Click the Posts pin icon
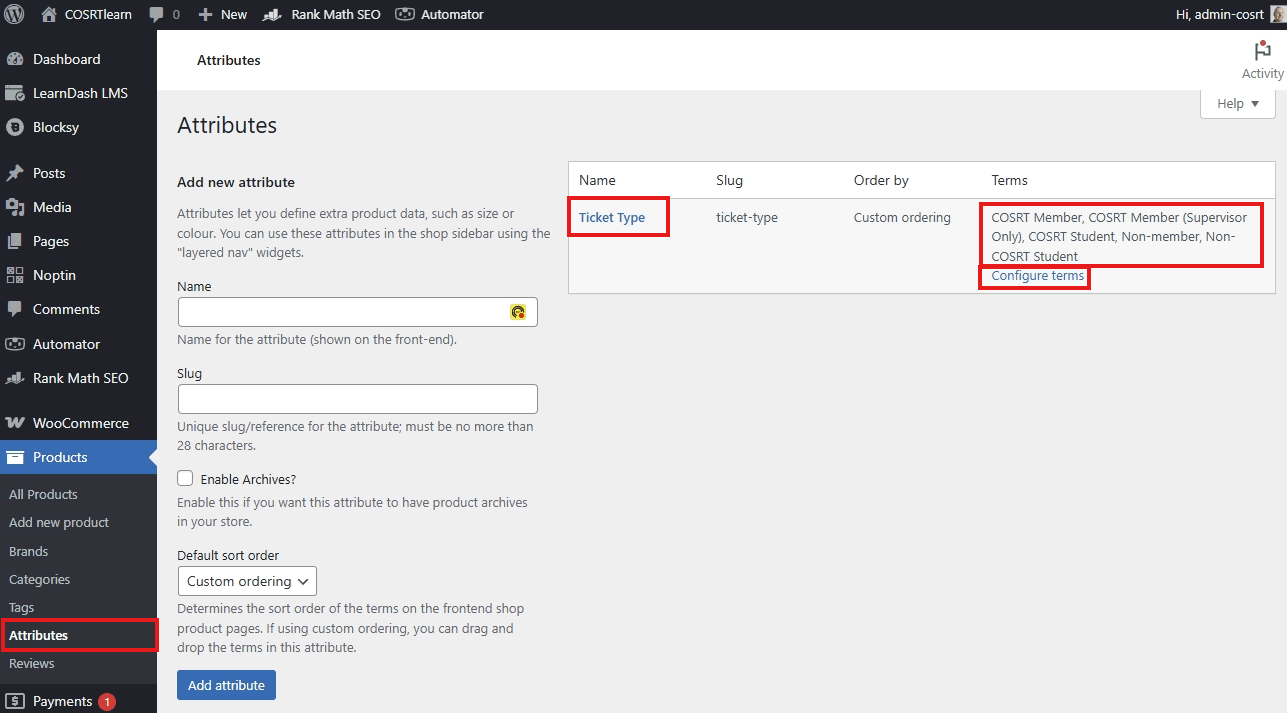Screen dimensions: 1287x713 [x=15, y=173]
